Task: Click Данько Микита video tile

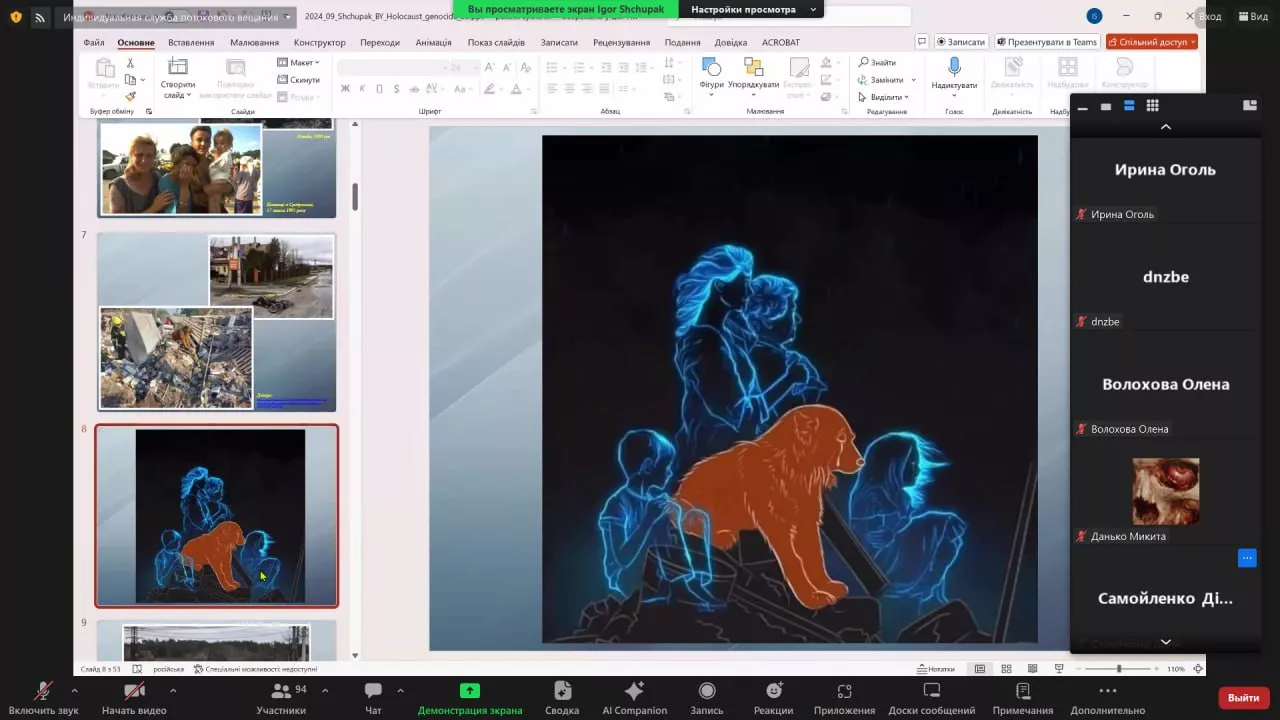Action: coord(1165,492)
